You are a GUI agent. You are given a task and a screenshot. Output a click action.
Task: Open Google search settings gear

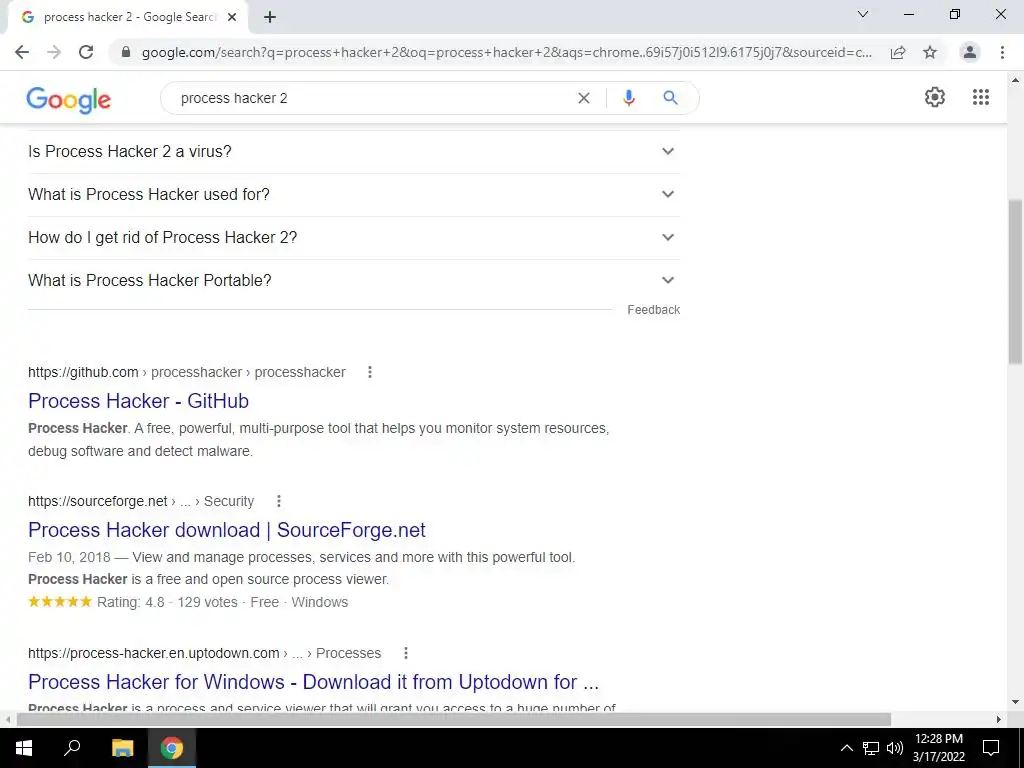pyautogui.click(x=935, y=97)
